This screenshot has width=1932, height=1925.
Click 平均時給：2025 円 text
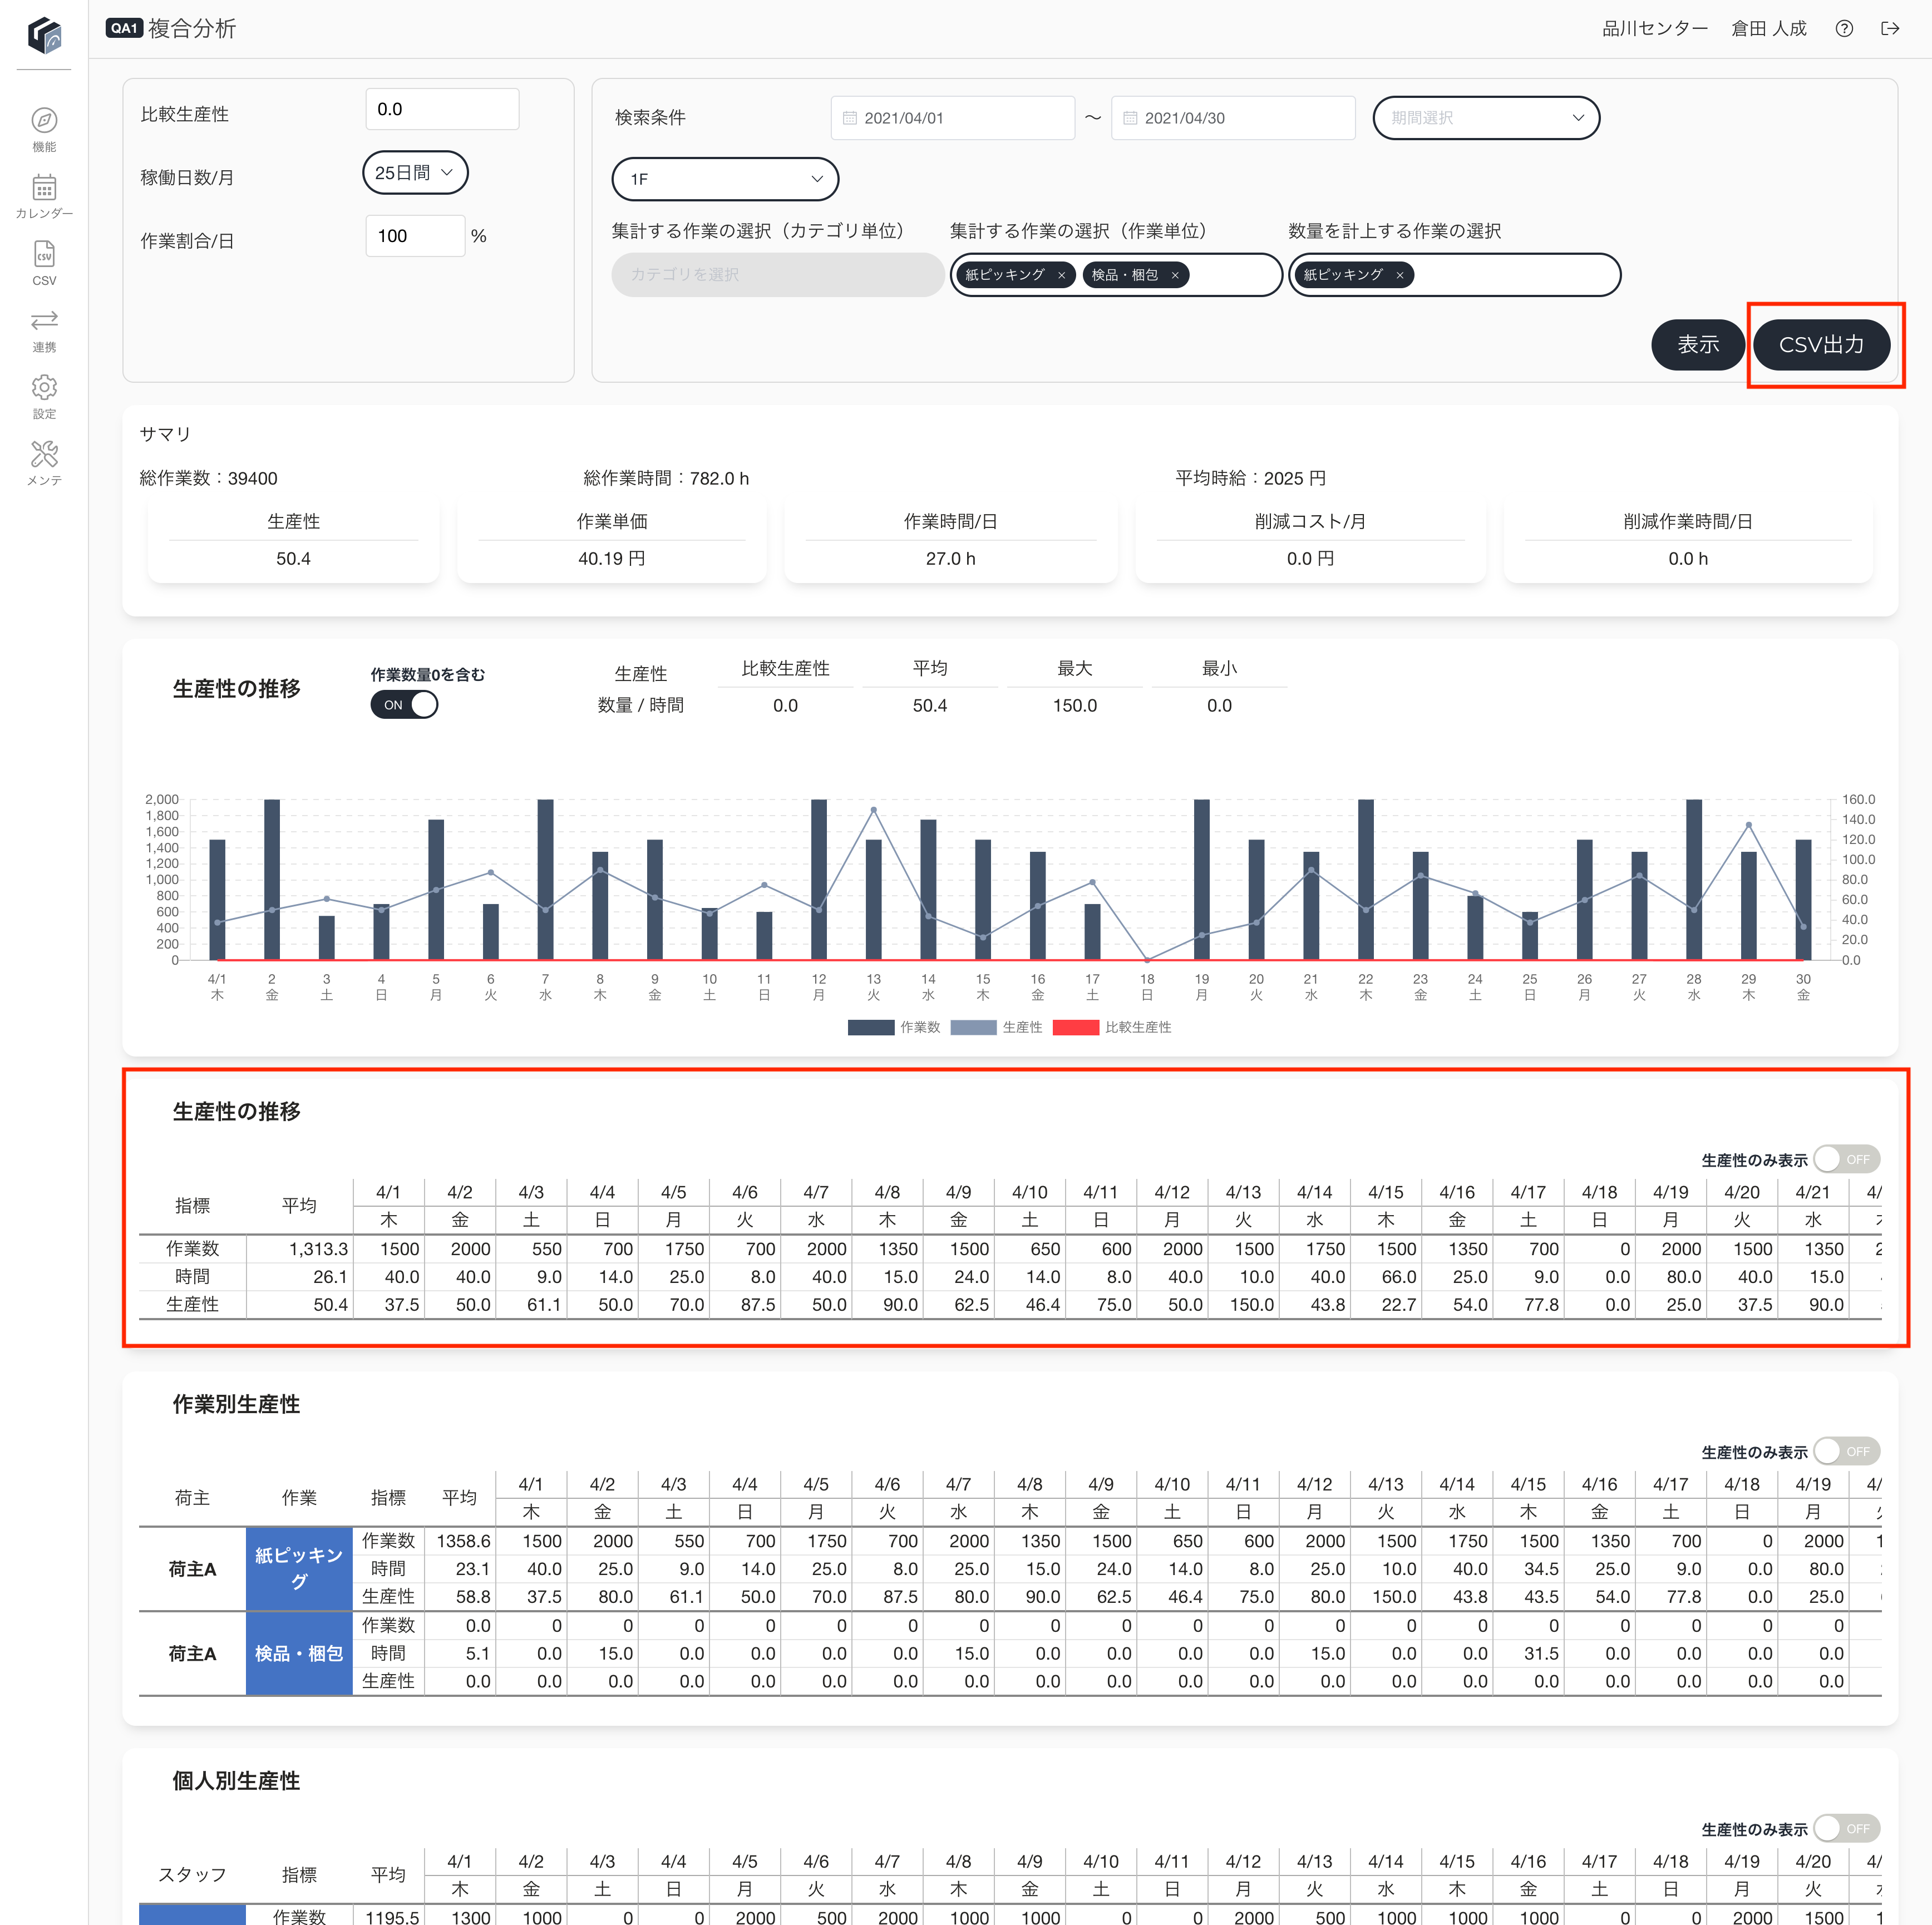point(1250,479)
